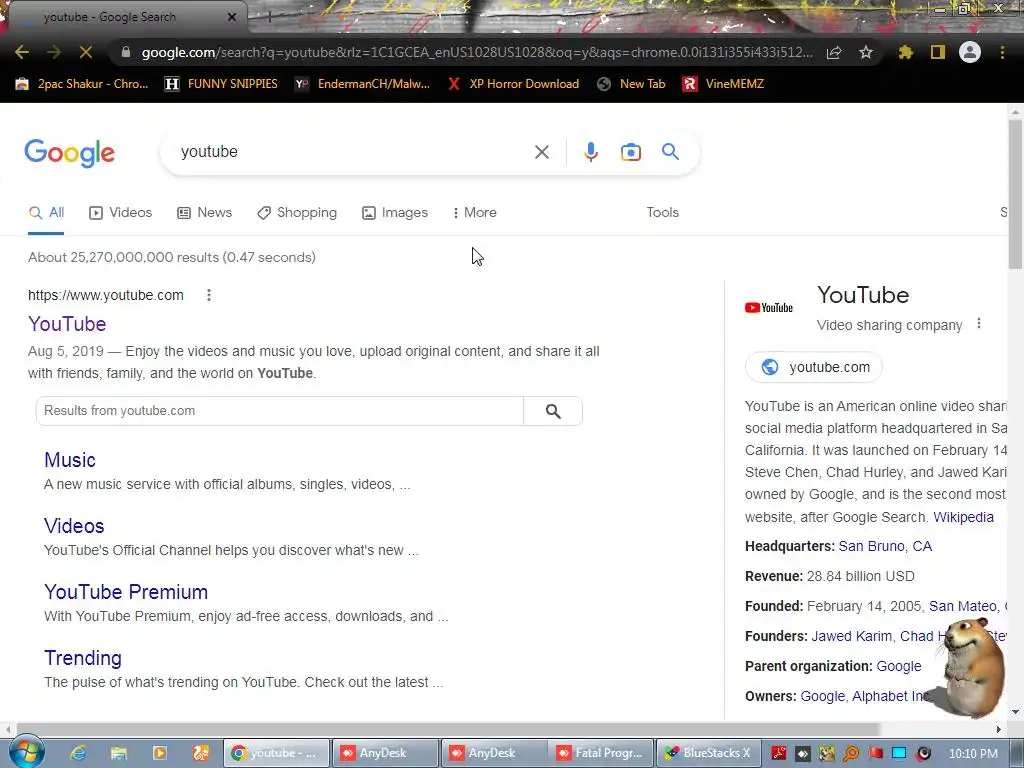Open the share-page icon in address bar

[834, 52]
